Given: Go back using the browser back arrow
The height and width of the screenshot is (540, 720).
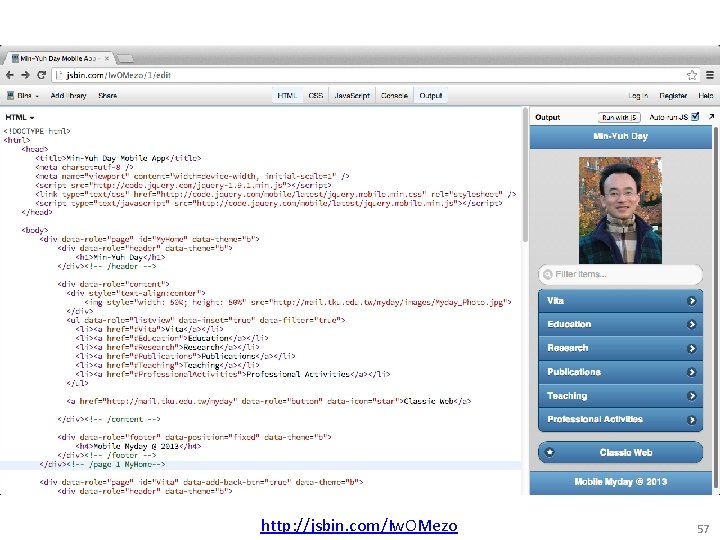Looking at the screenshot, I should point(10,75).
